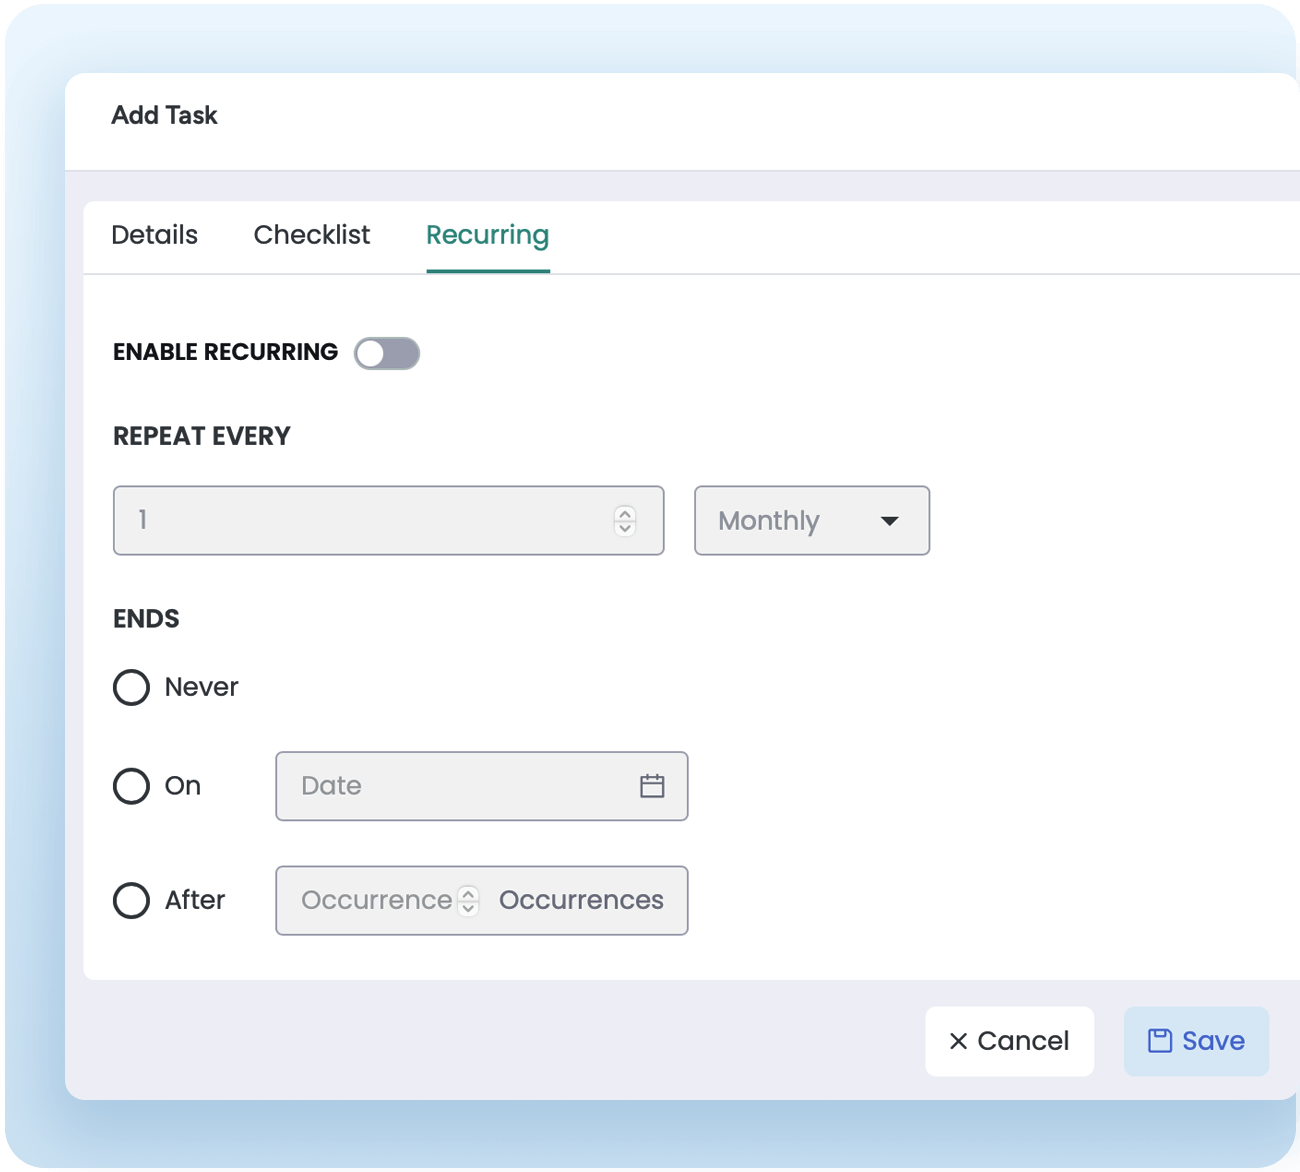Image resolution: width=1300 pixels, height=1172 pixels.
Task: Cancel adding the task
Action: coord(1009,1041)
